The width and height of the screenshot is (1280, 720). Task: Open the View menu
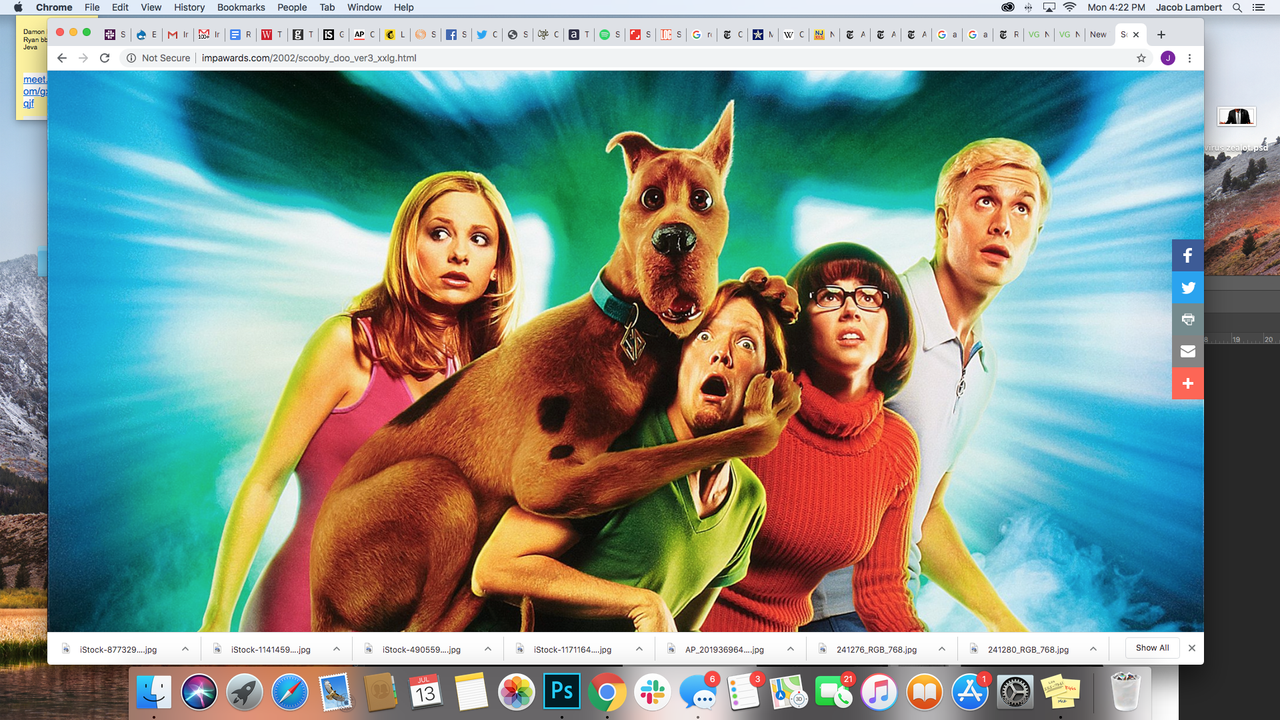click(x=151, y=7)
